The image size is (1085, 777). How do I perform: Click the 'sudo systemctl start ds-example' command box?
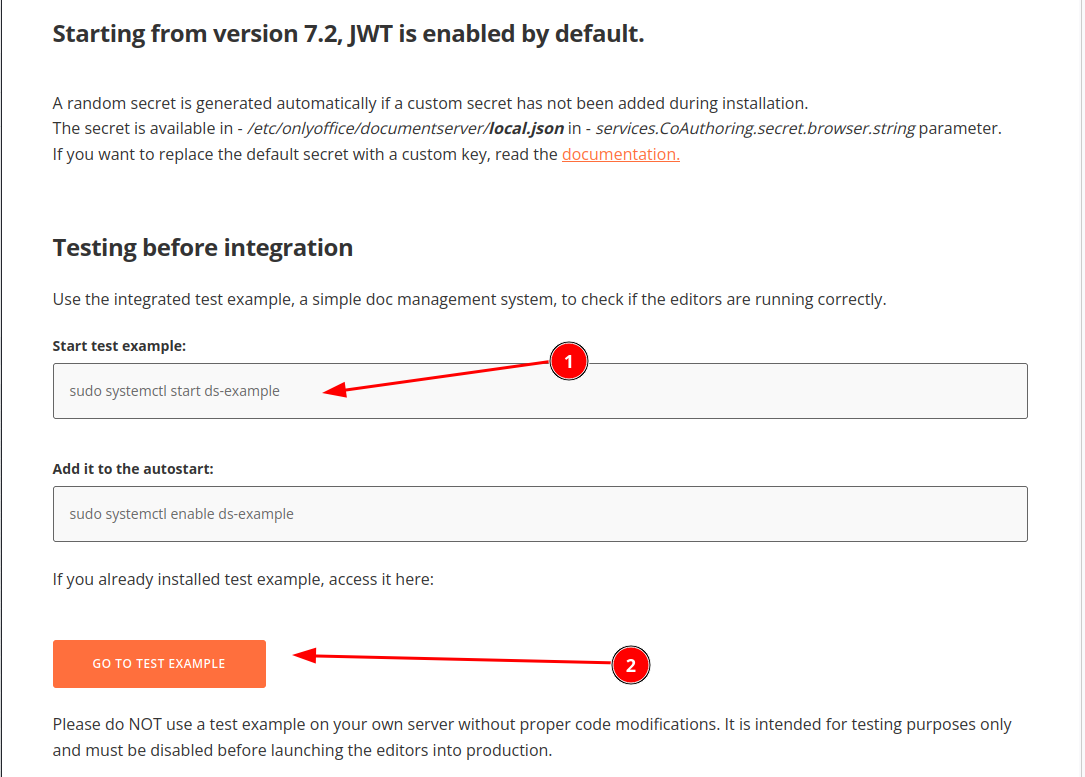tap(540, 391)
